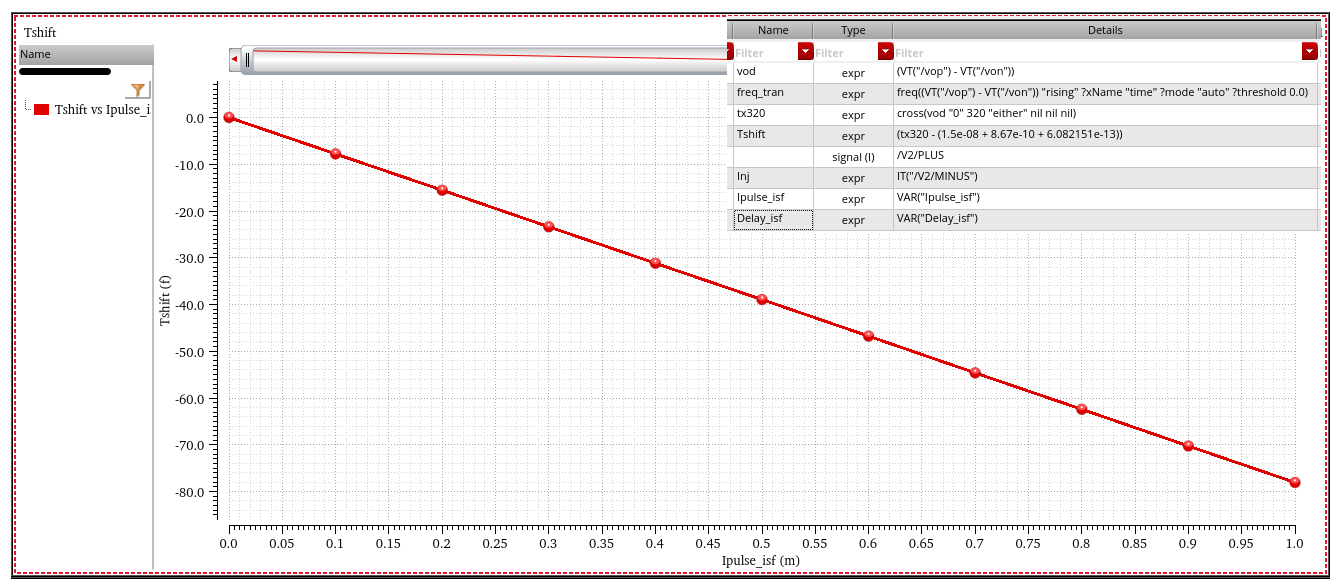This screenshot has width=1340, height=588.
Task: Click the data point at Ipulse_isf 0.8
Action: point(1081,409)
